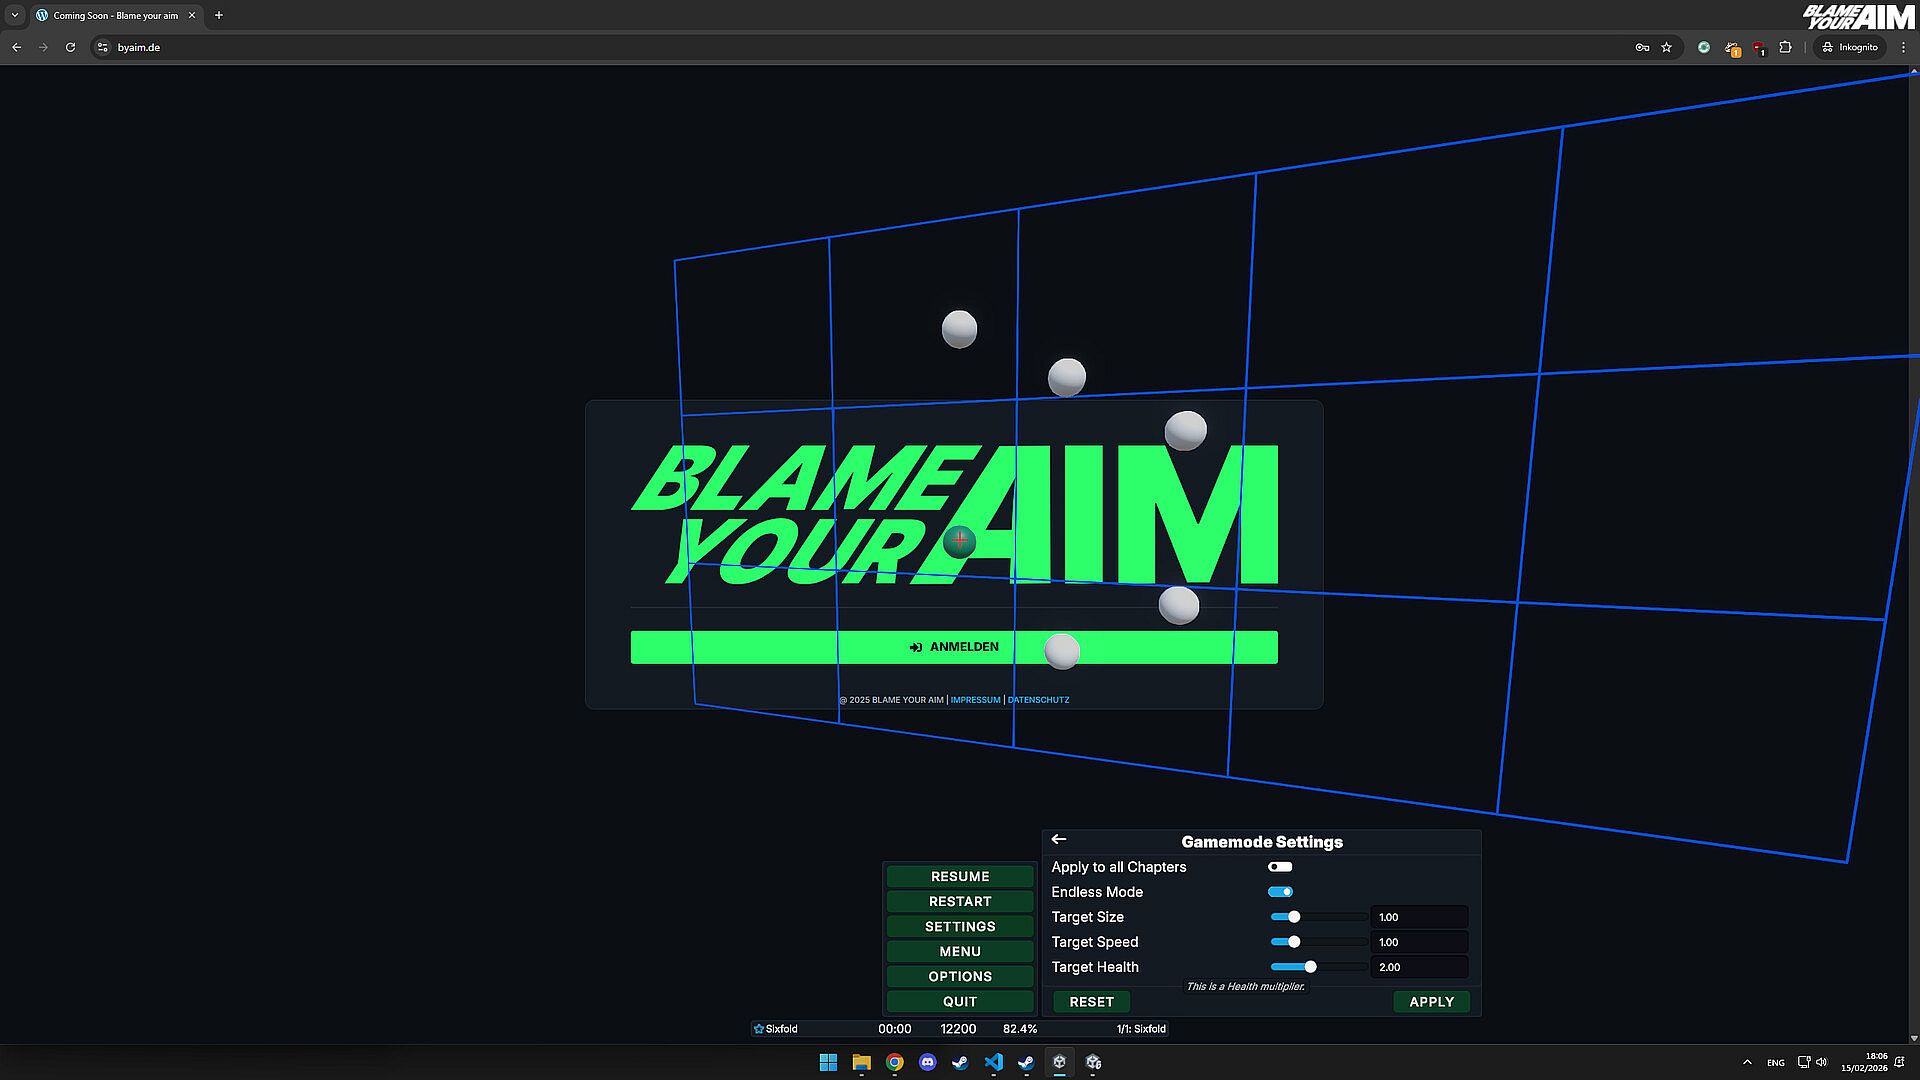
Task: Open Discord from the taskbar
Action: (x=927, y=1062)
